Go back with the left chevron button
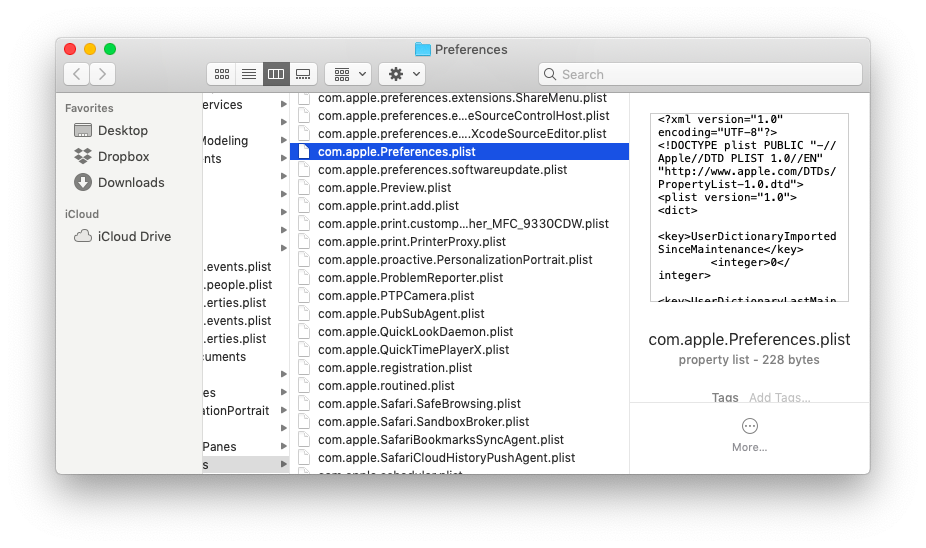Image resolution: width=926 pixels, height=548 pixels. pyautogui.click(x=77, y=74)
